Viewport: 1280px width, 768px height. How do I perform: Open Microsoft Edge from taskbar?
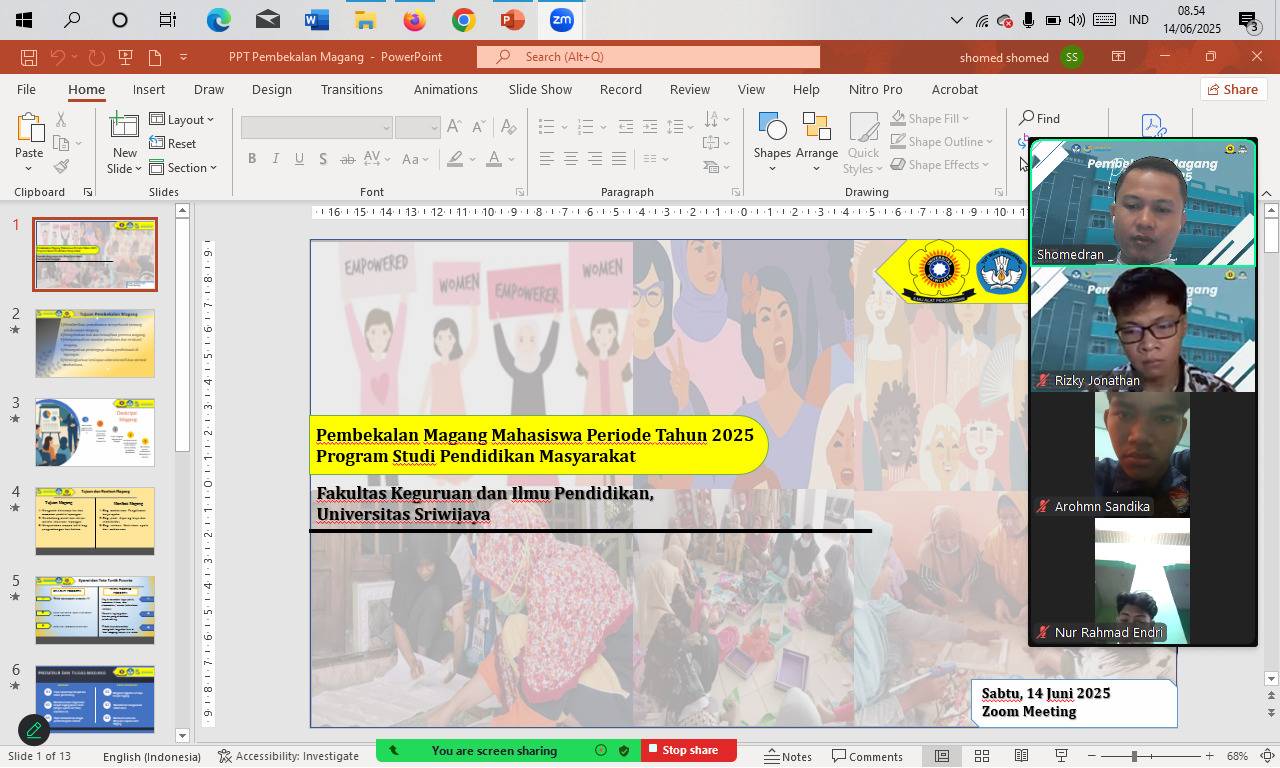(218, 20)
